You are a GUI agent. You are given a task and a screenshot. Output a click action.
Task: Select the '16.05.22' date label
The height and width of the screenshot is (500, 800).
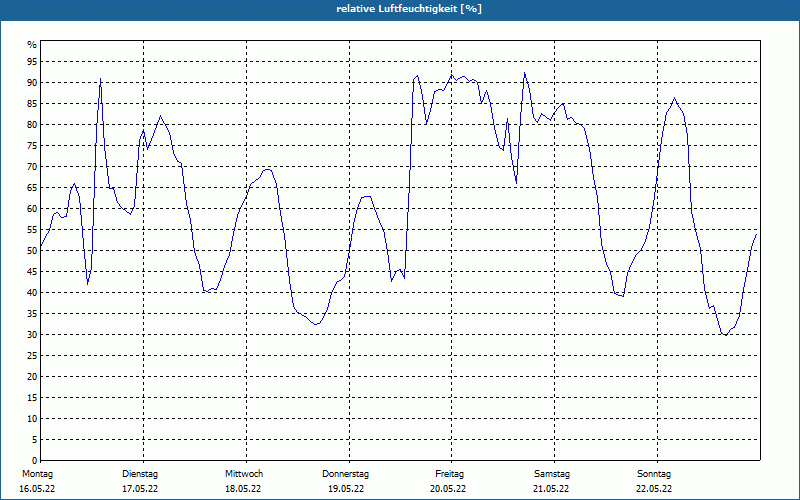37,489
